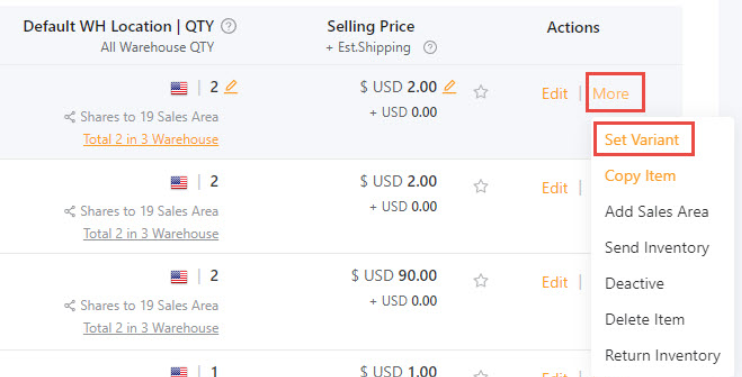742x377 pixels.
Task: Click US flag icon in first row
Action: (179, 88)
